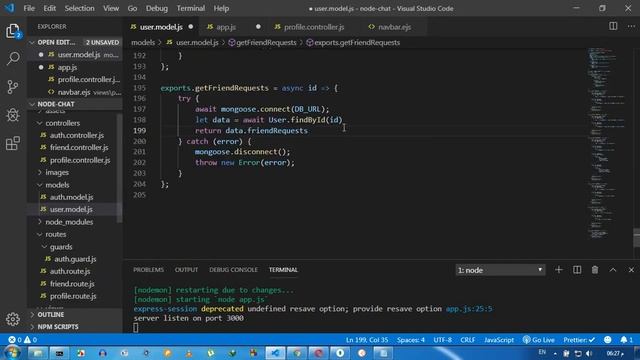
Task: Switch to the Debug Console panel tab
Action: coord(233,270)
